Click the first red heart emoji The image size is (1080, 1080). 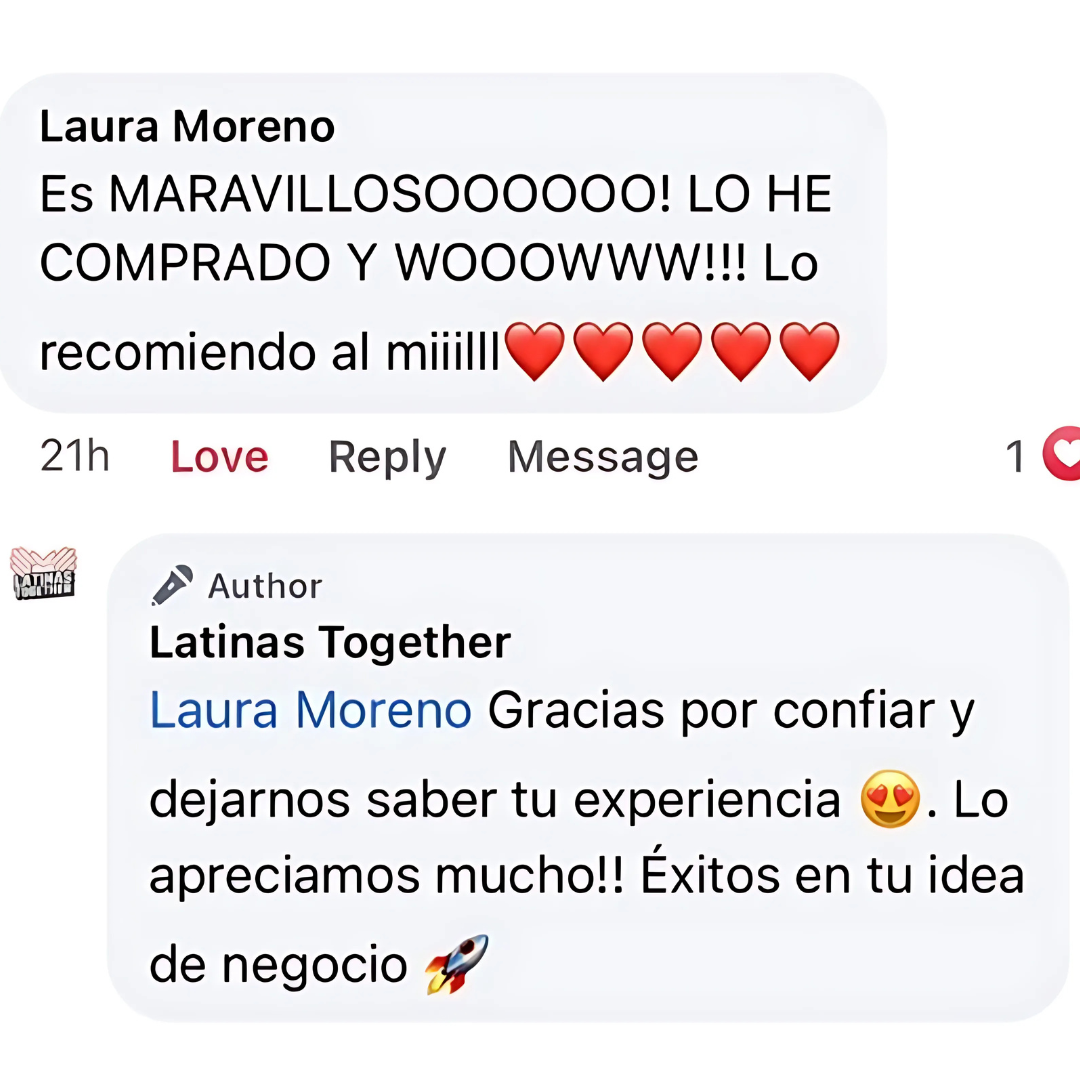[534, 351]
